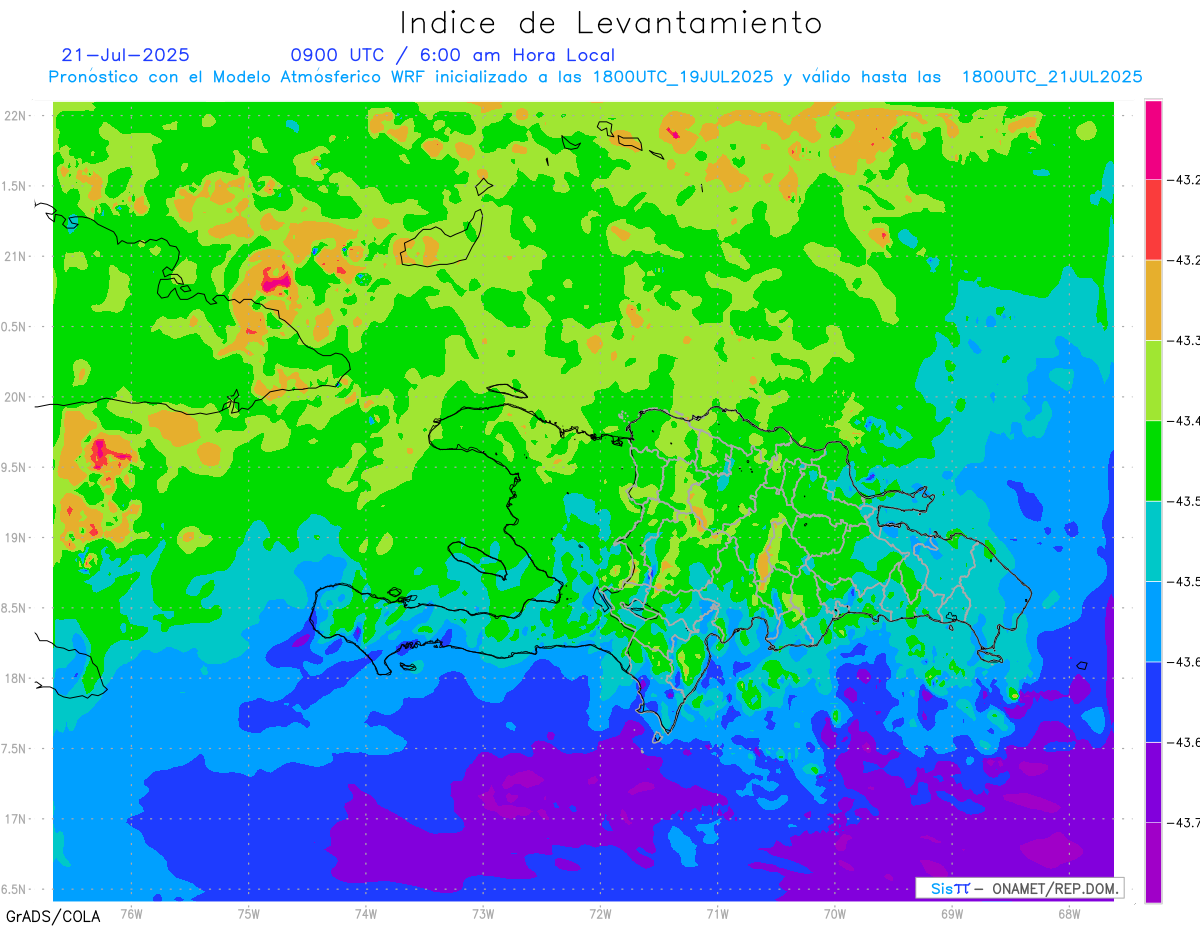Click the '71W' longitude label
The width and height of the screenshot is (1200, 927).
[717, 913]
